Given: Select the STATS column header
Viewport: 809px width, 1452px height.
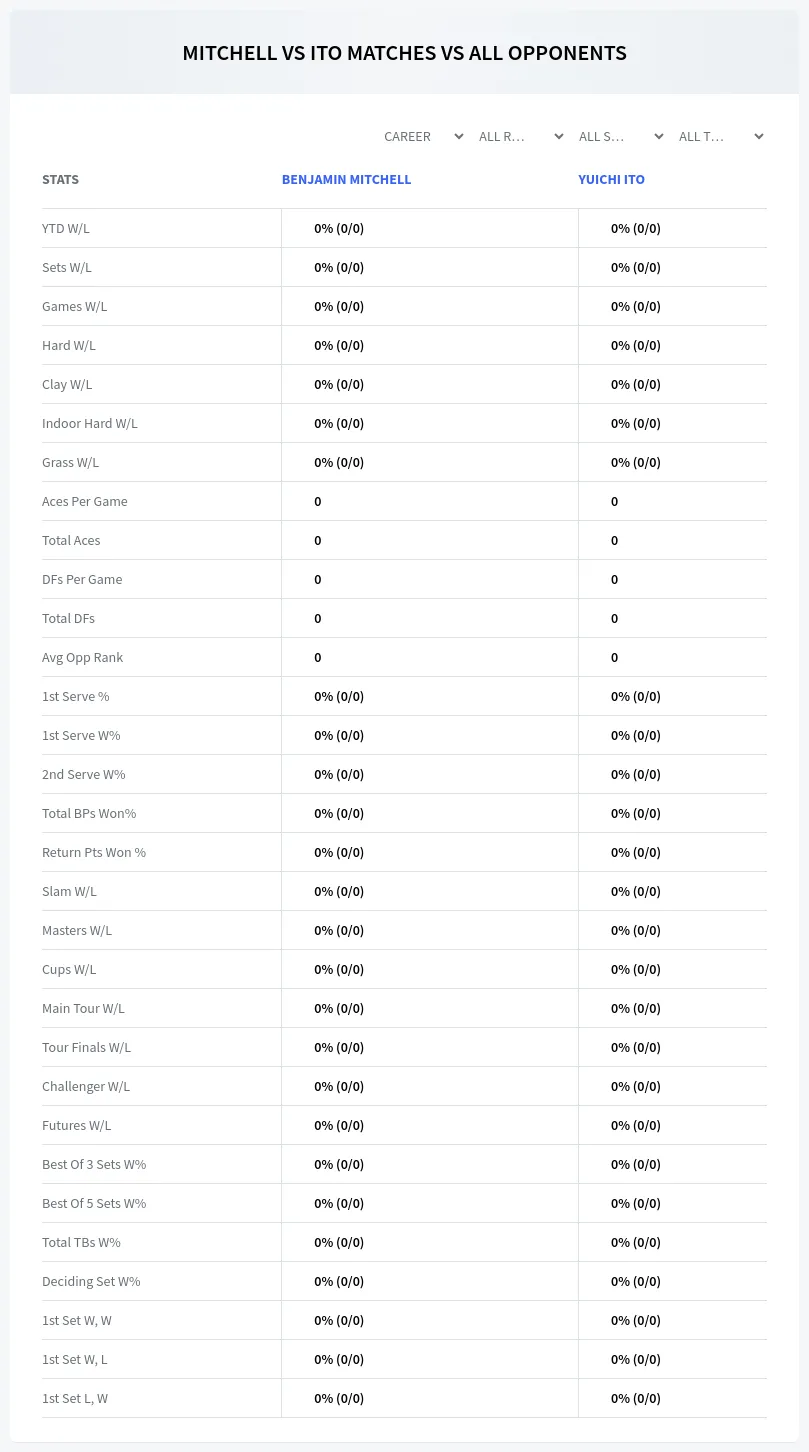Looking at the screenshot, I should (x=60, y=180).
